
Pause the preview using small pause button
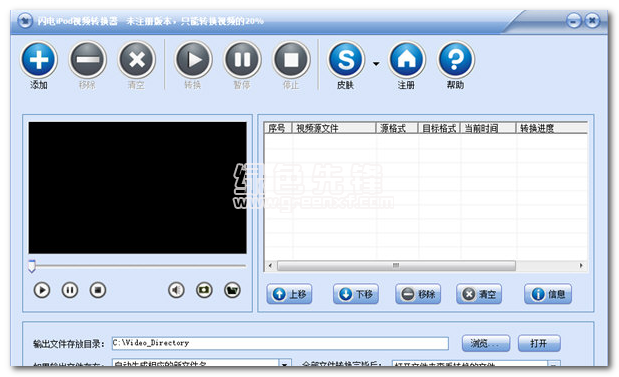coord(70,290)
